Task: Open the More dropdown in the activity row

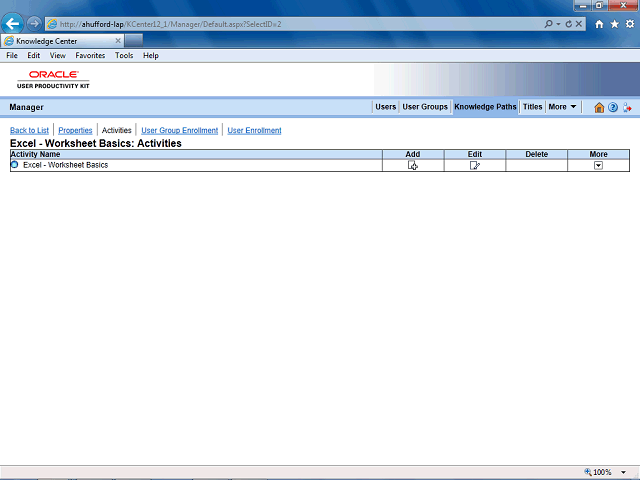Action: point(598,165)
